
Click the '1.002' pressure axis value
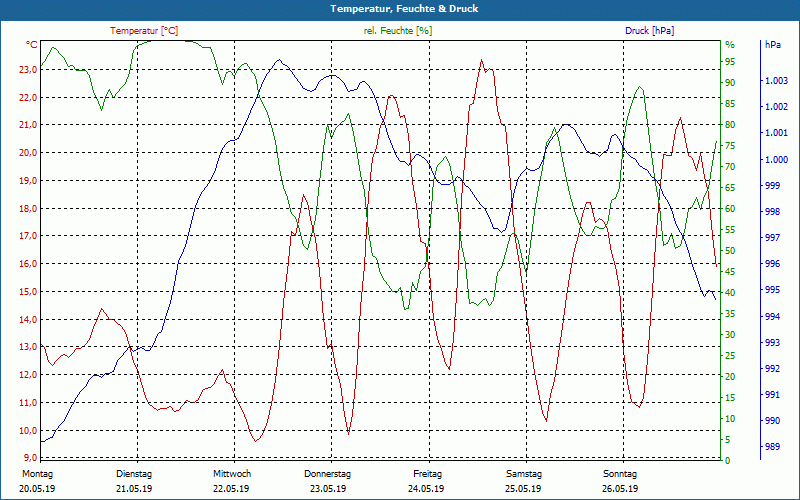point(777,107)
